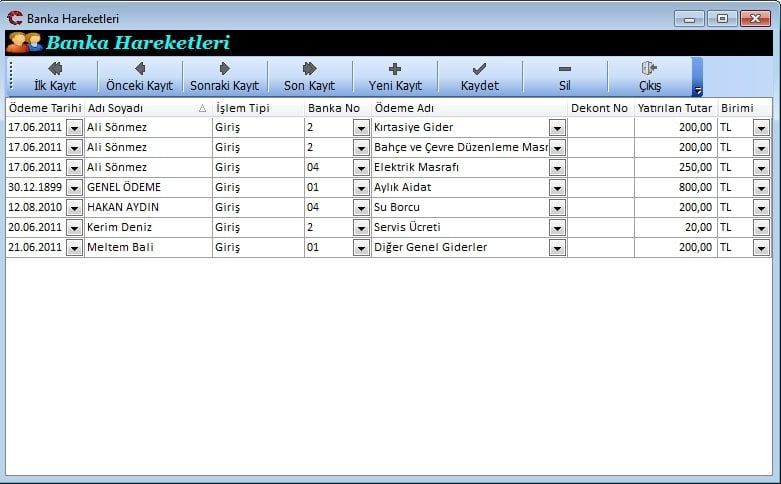Open Banka No dropdown in HAKAN AYDIN row
781x484 pixels.
(x=361, y=208)
